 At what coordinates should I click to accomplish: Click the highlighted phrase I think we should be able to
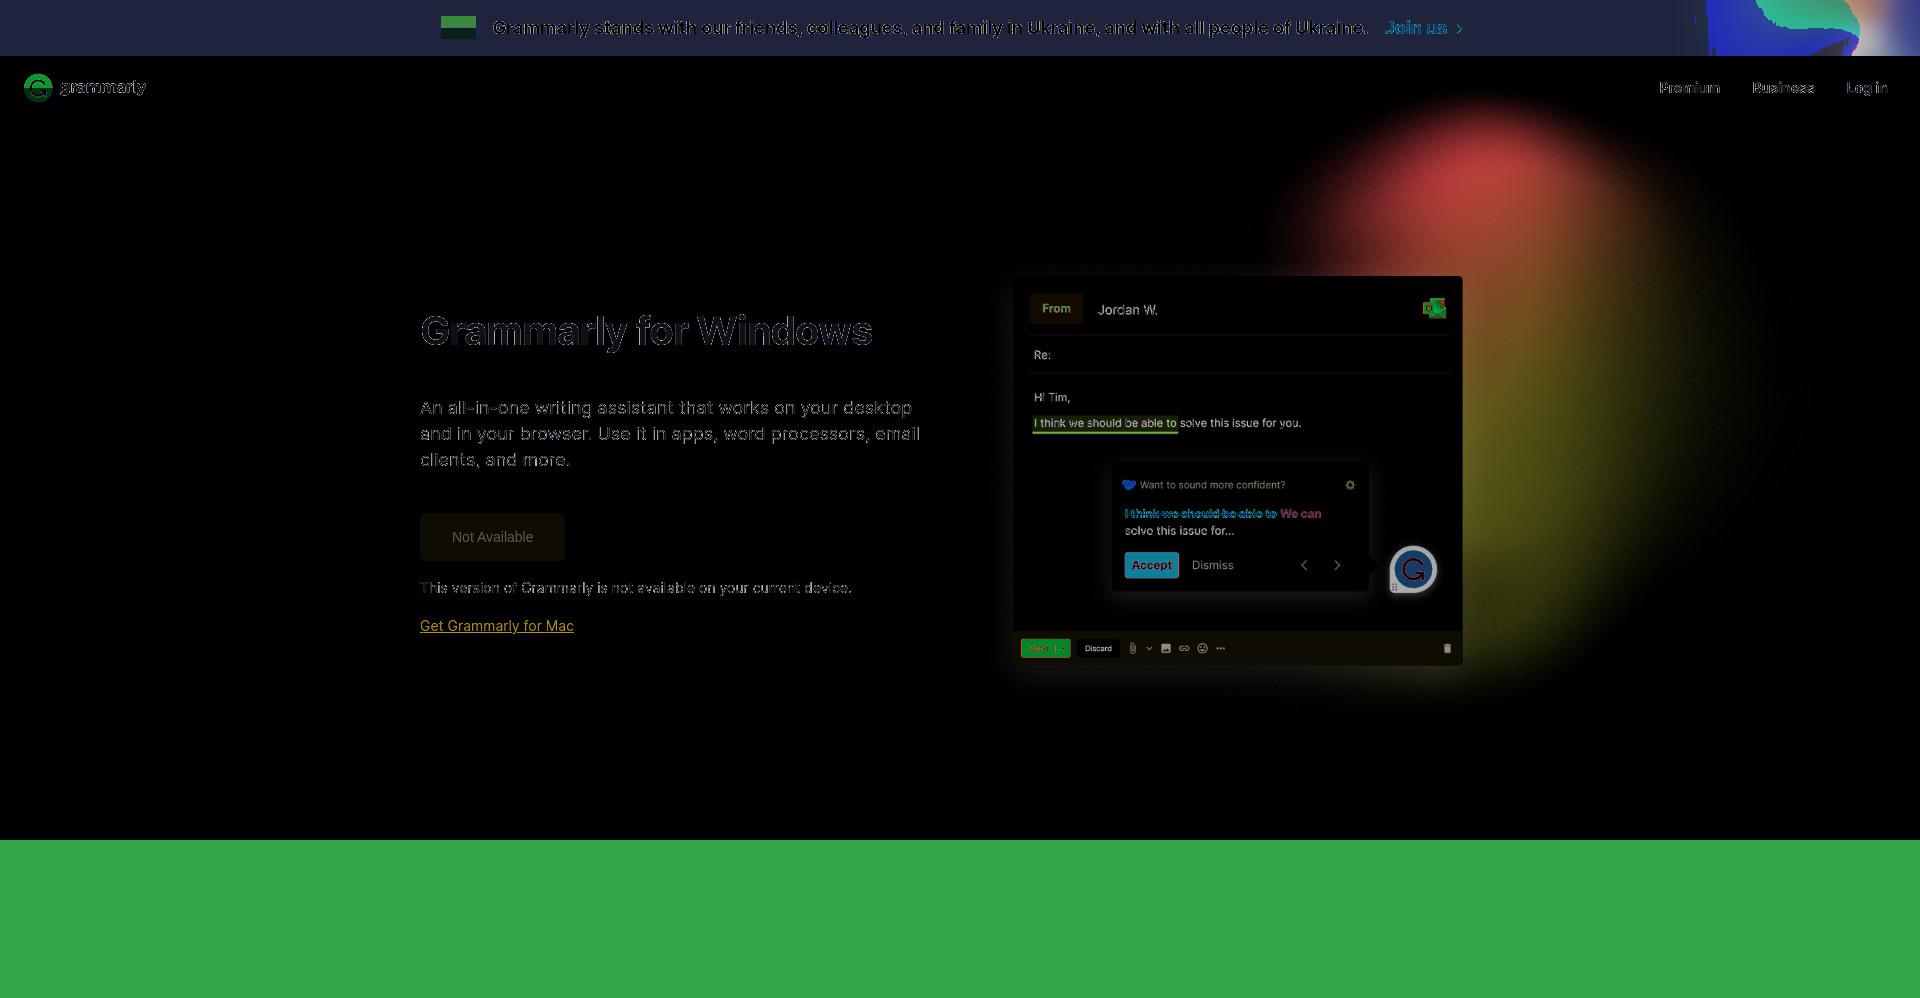(1105, 423)
